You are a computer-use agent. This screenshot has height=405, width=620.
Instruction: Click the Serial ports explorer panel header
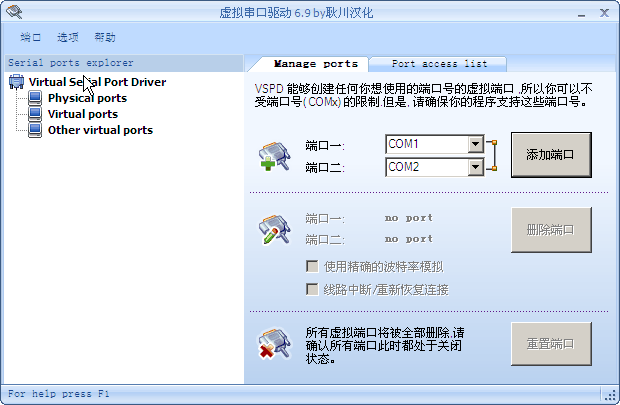(124, 63)
